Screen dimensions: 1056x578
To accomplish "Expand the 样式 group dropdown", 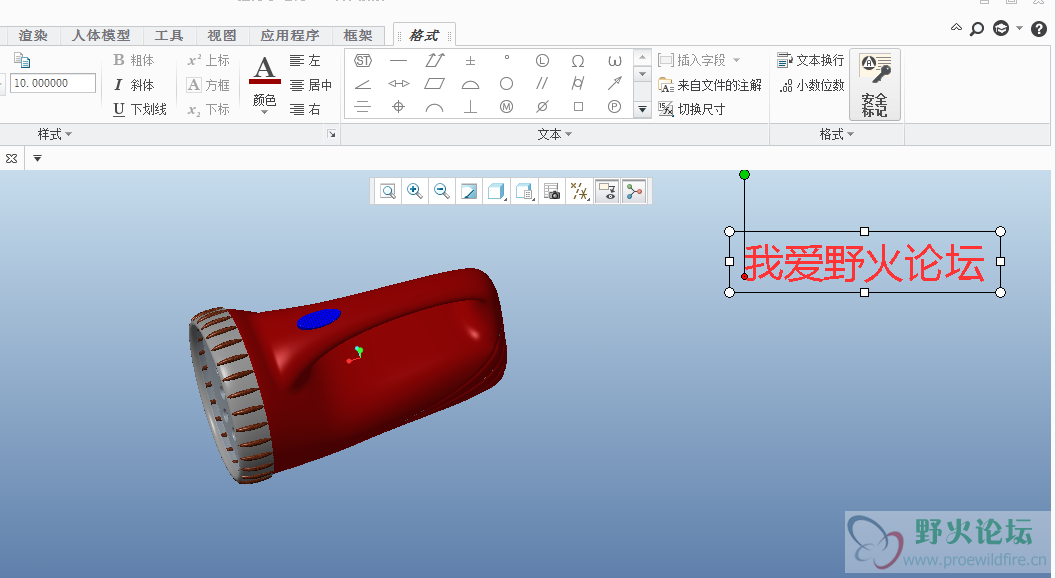I will [55, 134].
